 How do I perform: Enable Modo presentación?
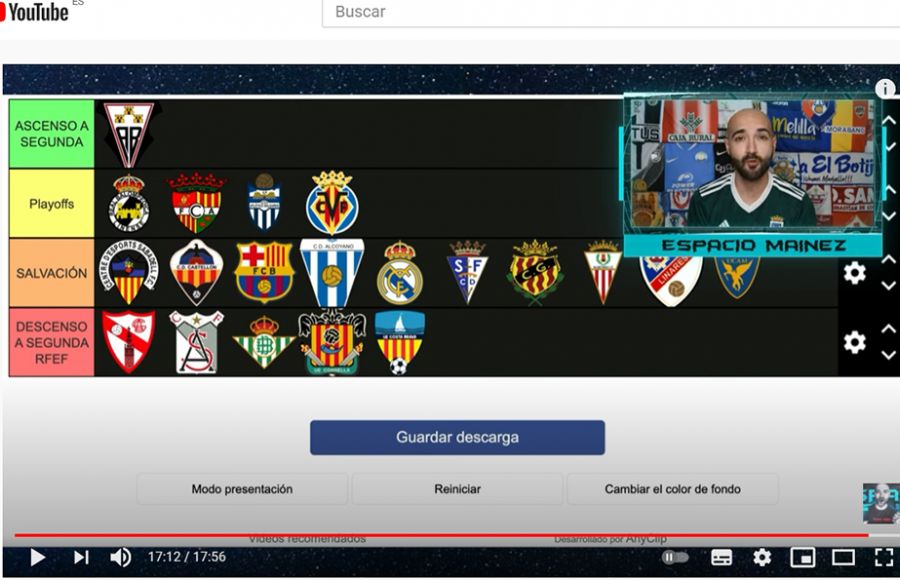242,489
